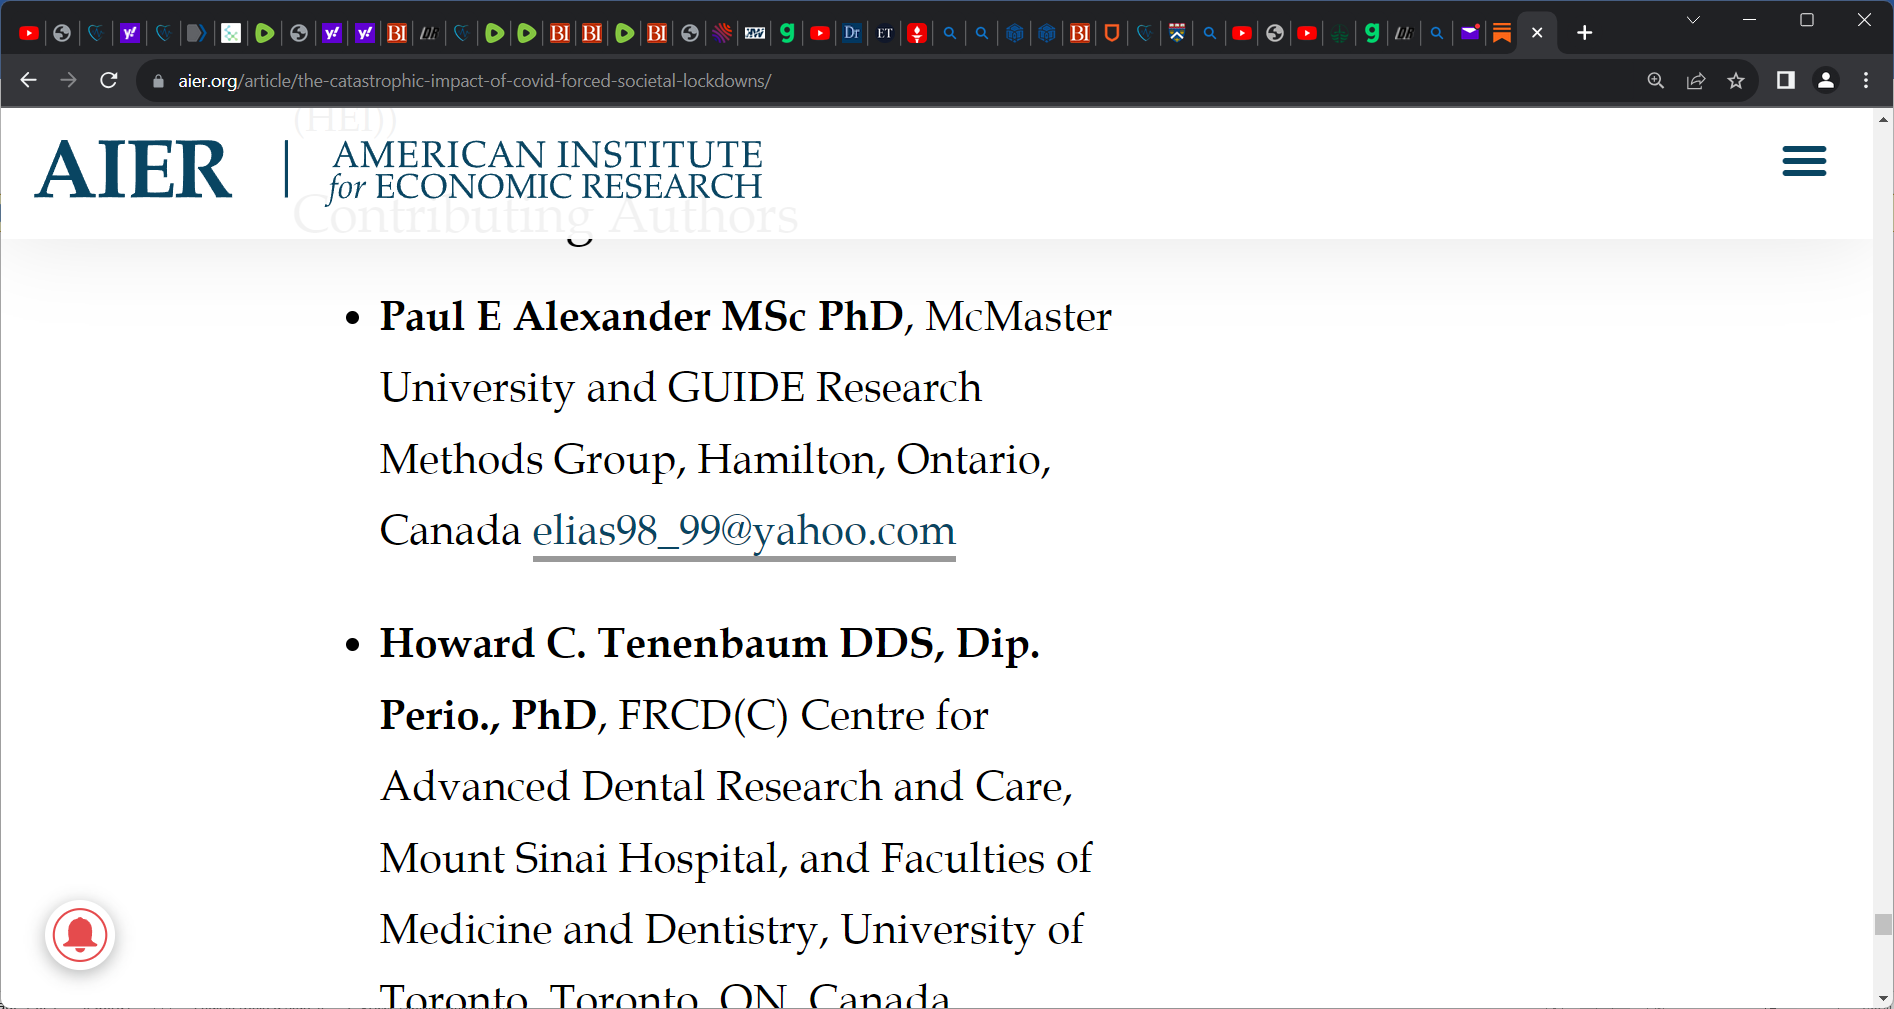Switch to the white molecule-icon tab
This screenshot has height=1009, width=1894.
click(231, 33)
